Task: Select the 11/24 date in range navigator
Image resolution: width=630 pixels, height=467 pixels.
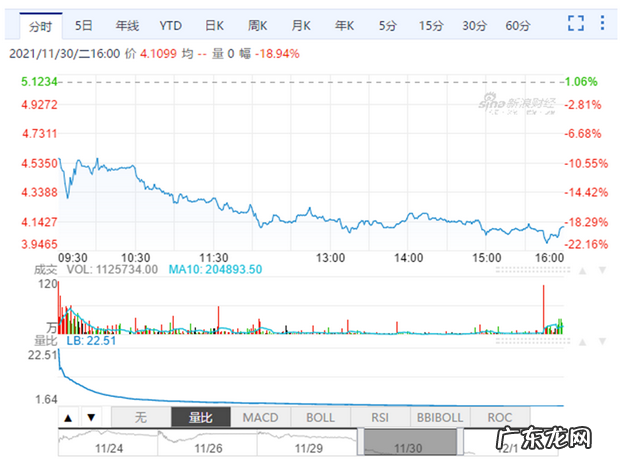Action: click(x=109, y=448)
